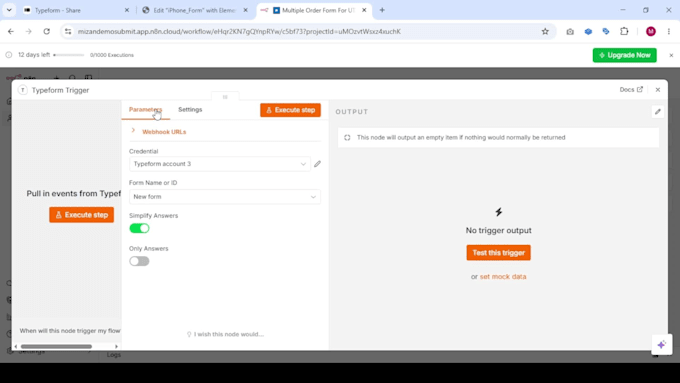Open the AI assistant sparkle icon
The width and height of the screenshot is (680, 383).
pyautogui.click(x=661, y=345)
